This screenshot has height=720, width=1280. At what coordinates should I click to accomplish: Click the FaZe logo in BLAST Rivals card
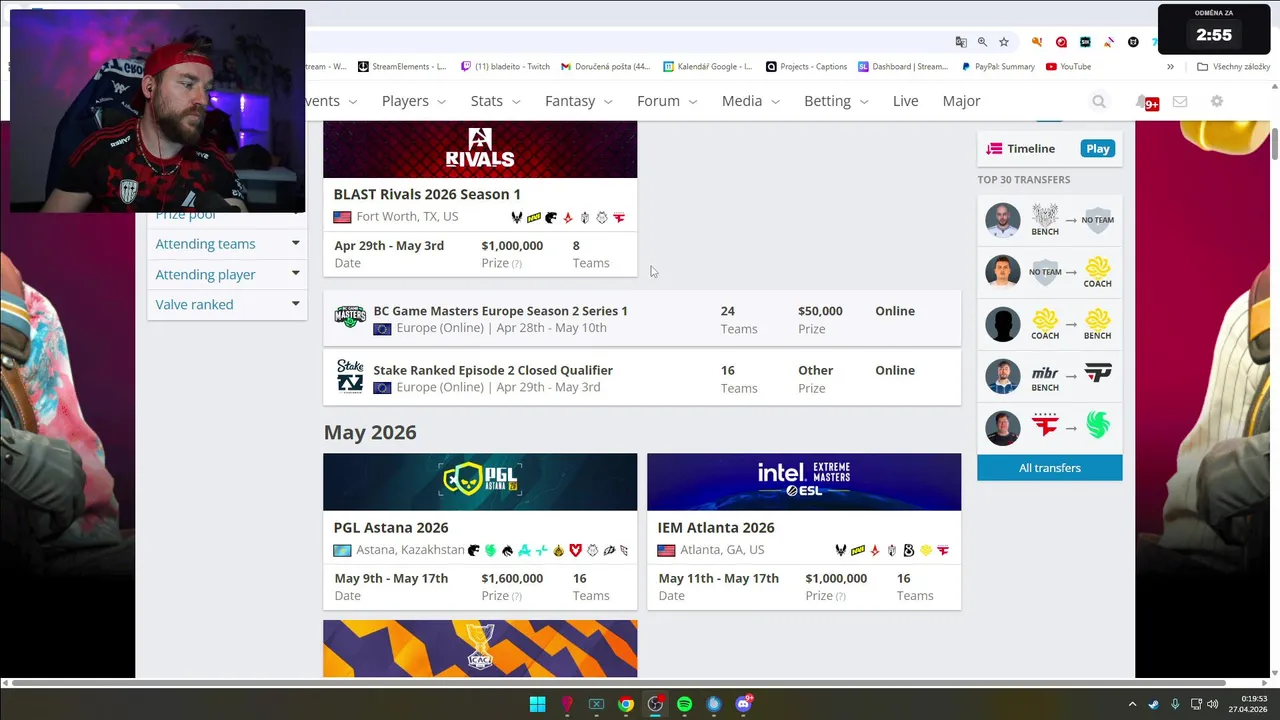(619, 217)
